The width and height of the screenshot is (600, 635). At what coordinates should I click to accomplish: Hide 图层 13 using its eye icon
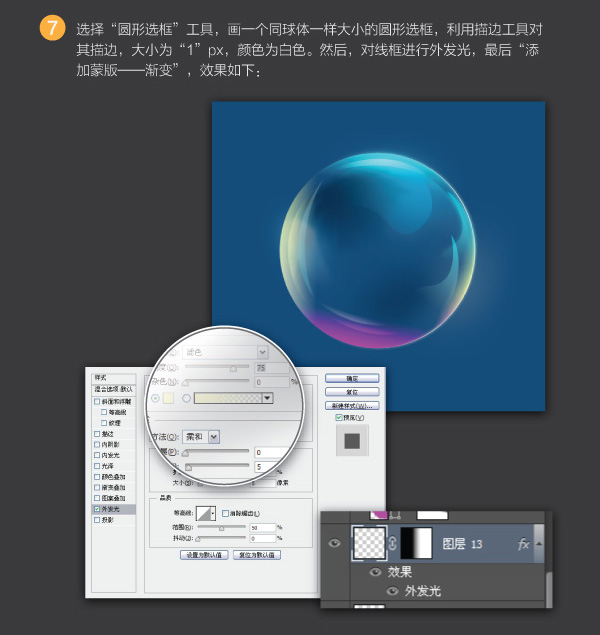335,544
